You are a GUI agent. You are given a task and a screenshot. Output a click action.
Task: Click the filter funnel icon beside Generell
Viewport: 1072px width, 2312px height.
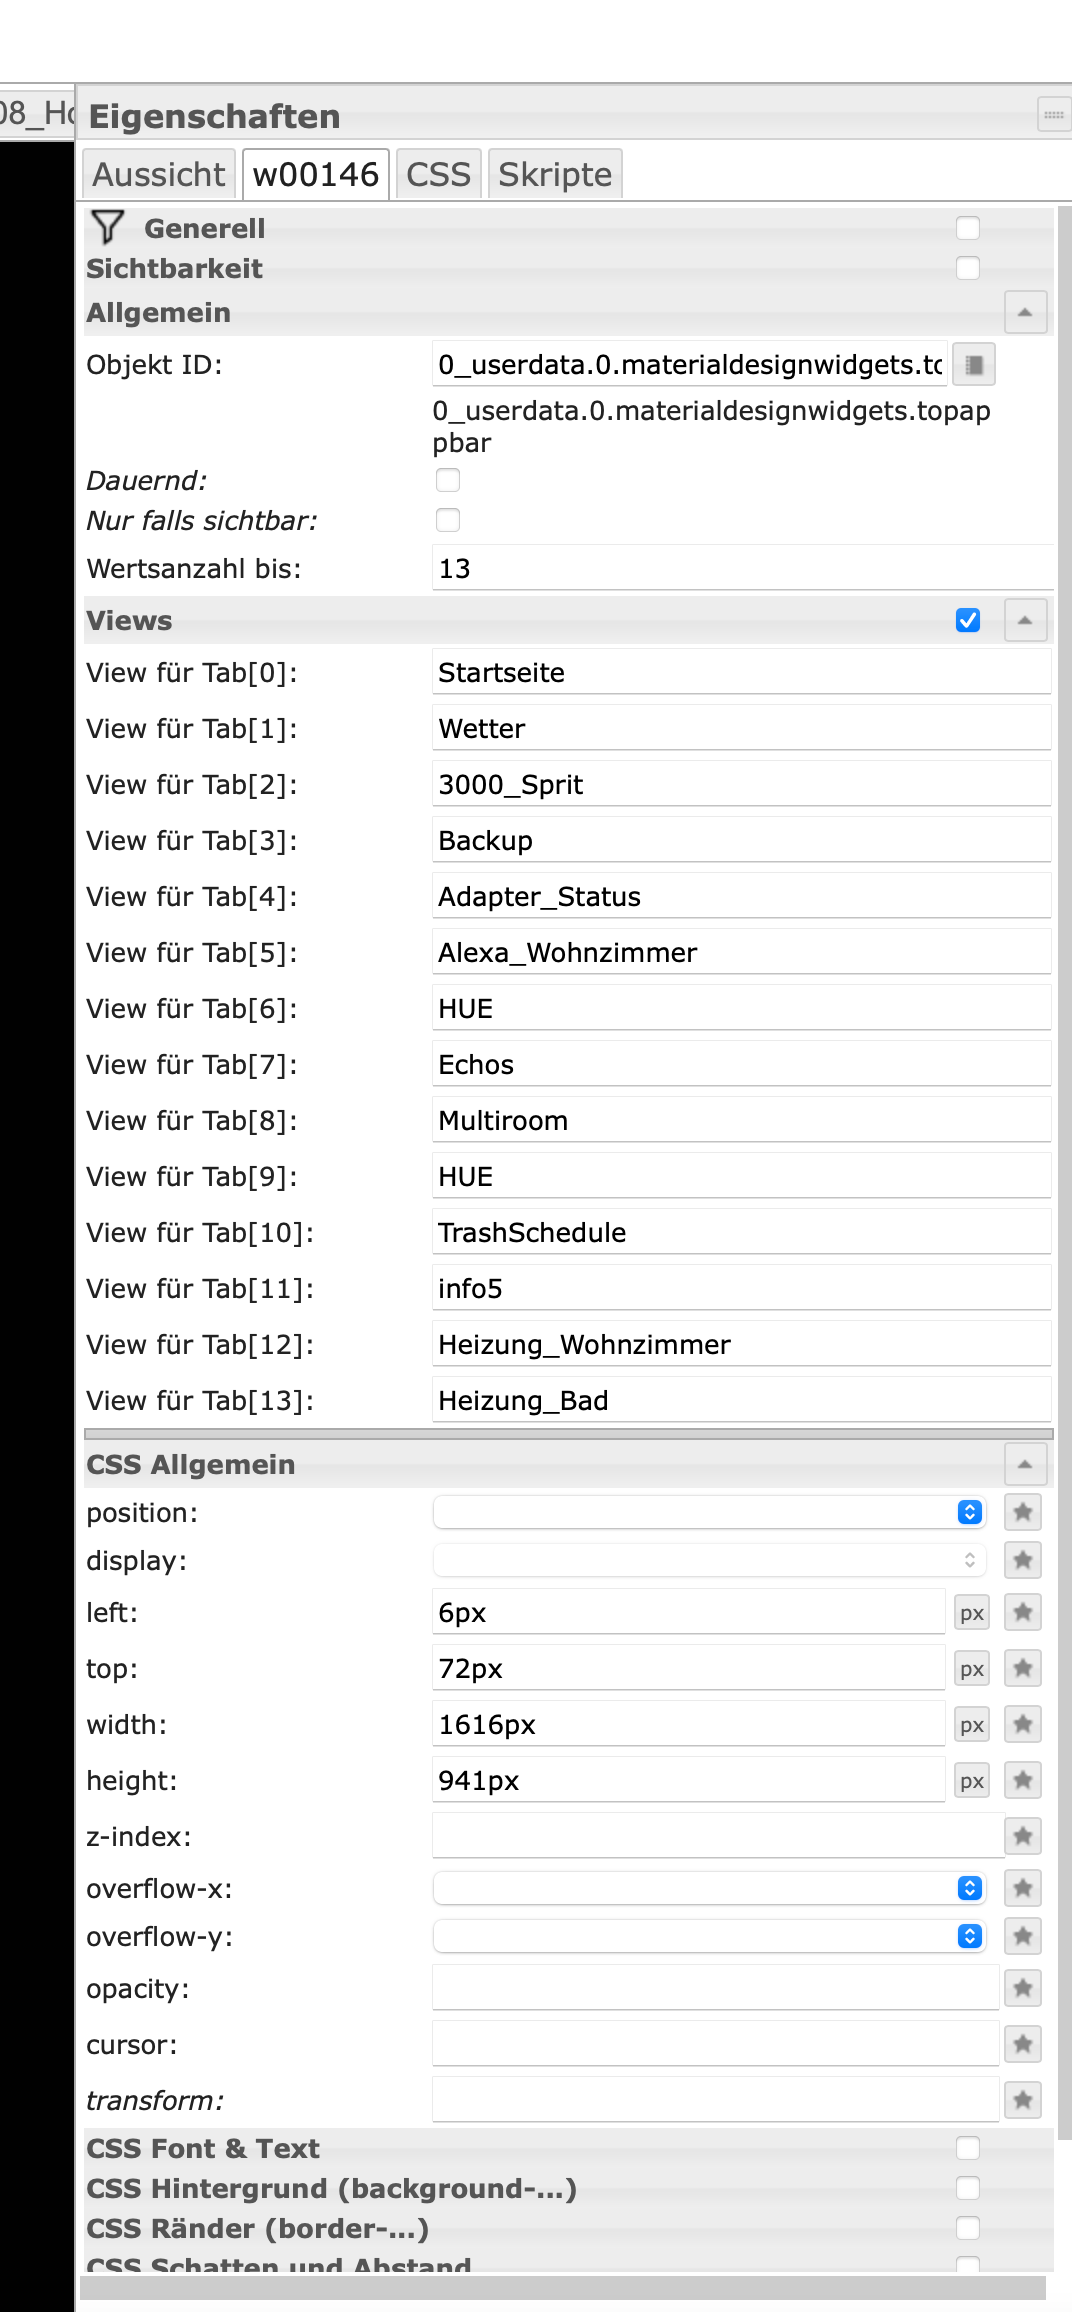click(107, 228)
